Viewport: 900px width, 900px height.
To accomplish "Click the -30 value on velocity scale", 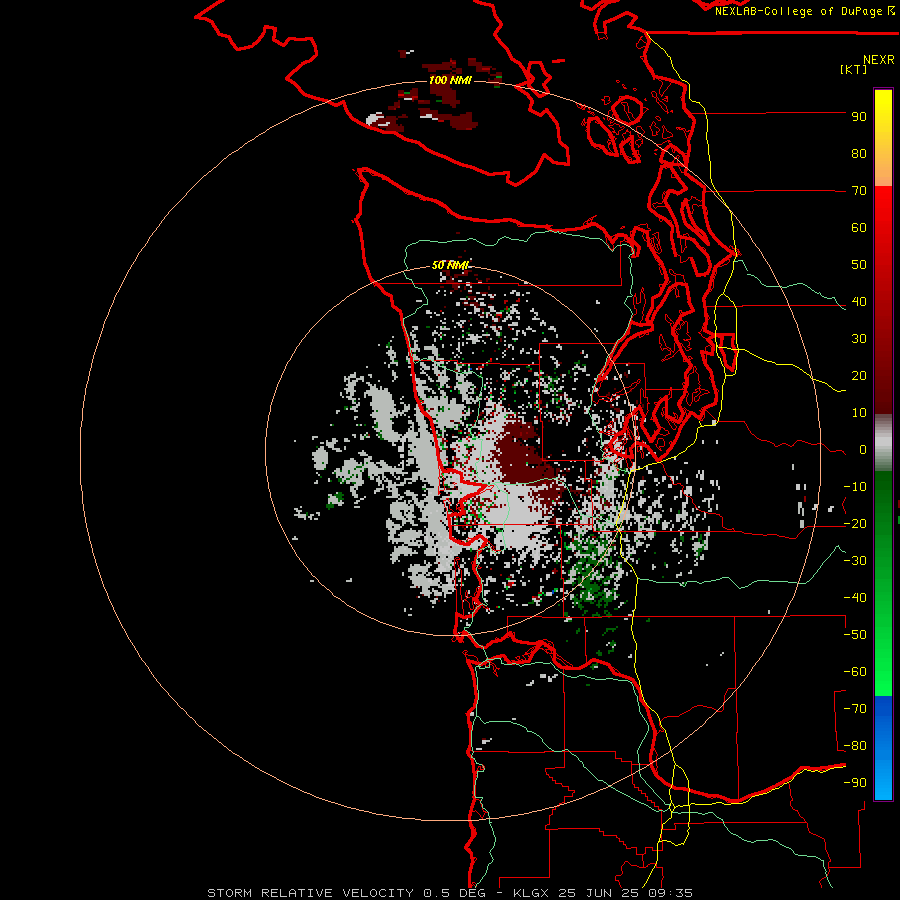I will click(x=855, y=561).
